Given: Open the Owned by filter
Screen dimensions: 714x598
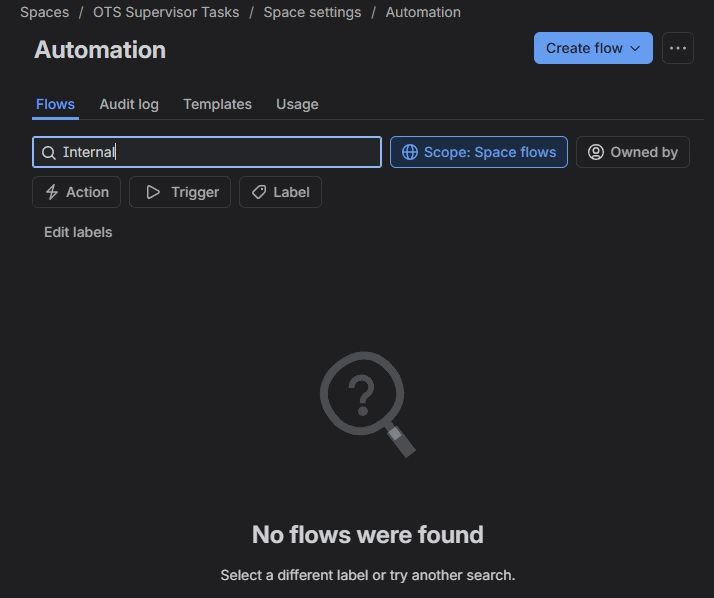Looking at the screenshot, I should (632, 152).
